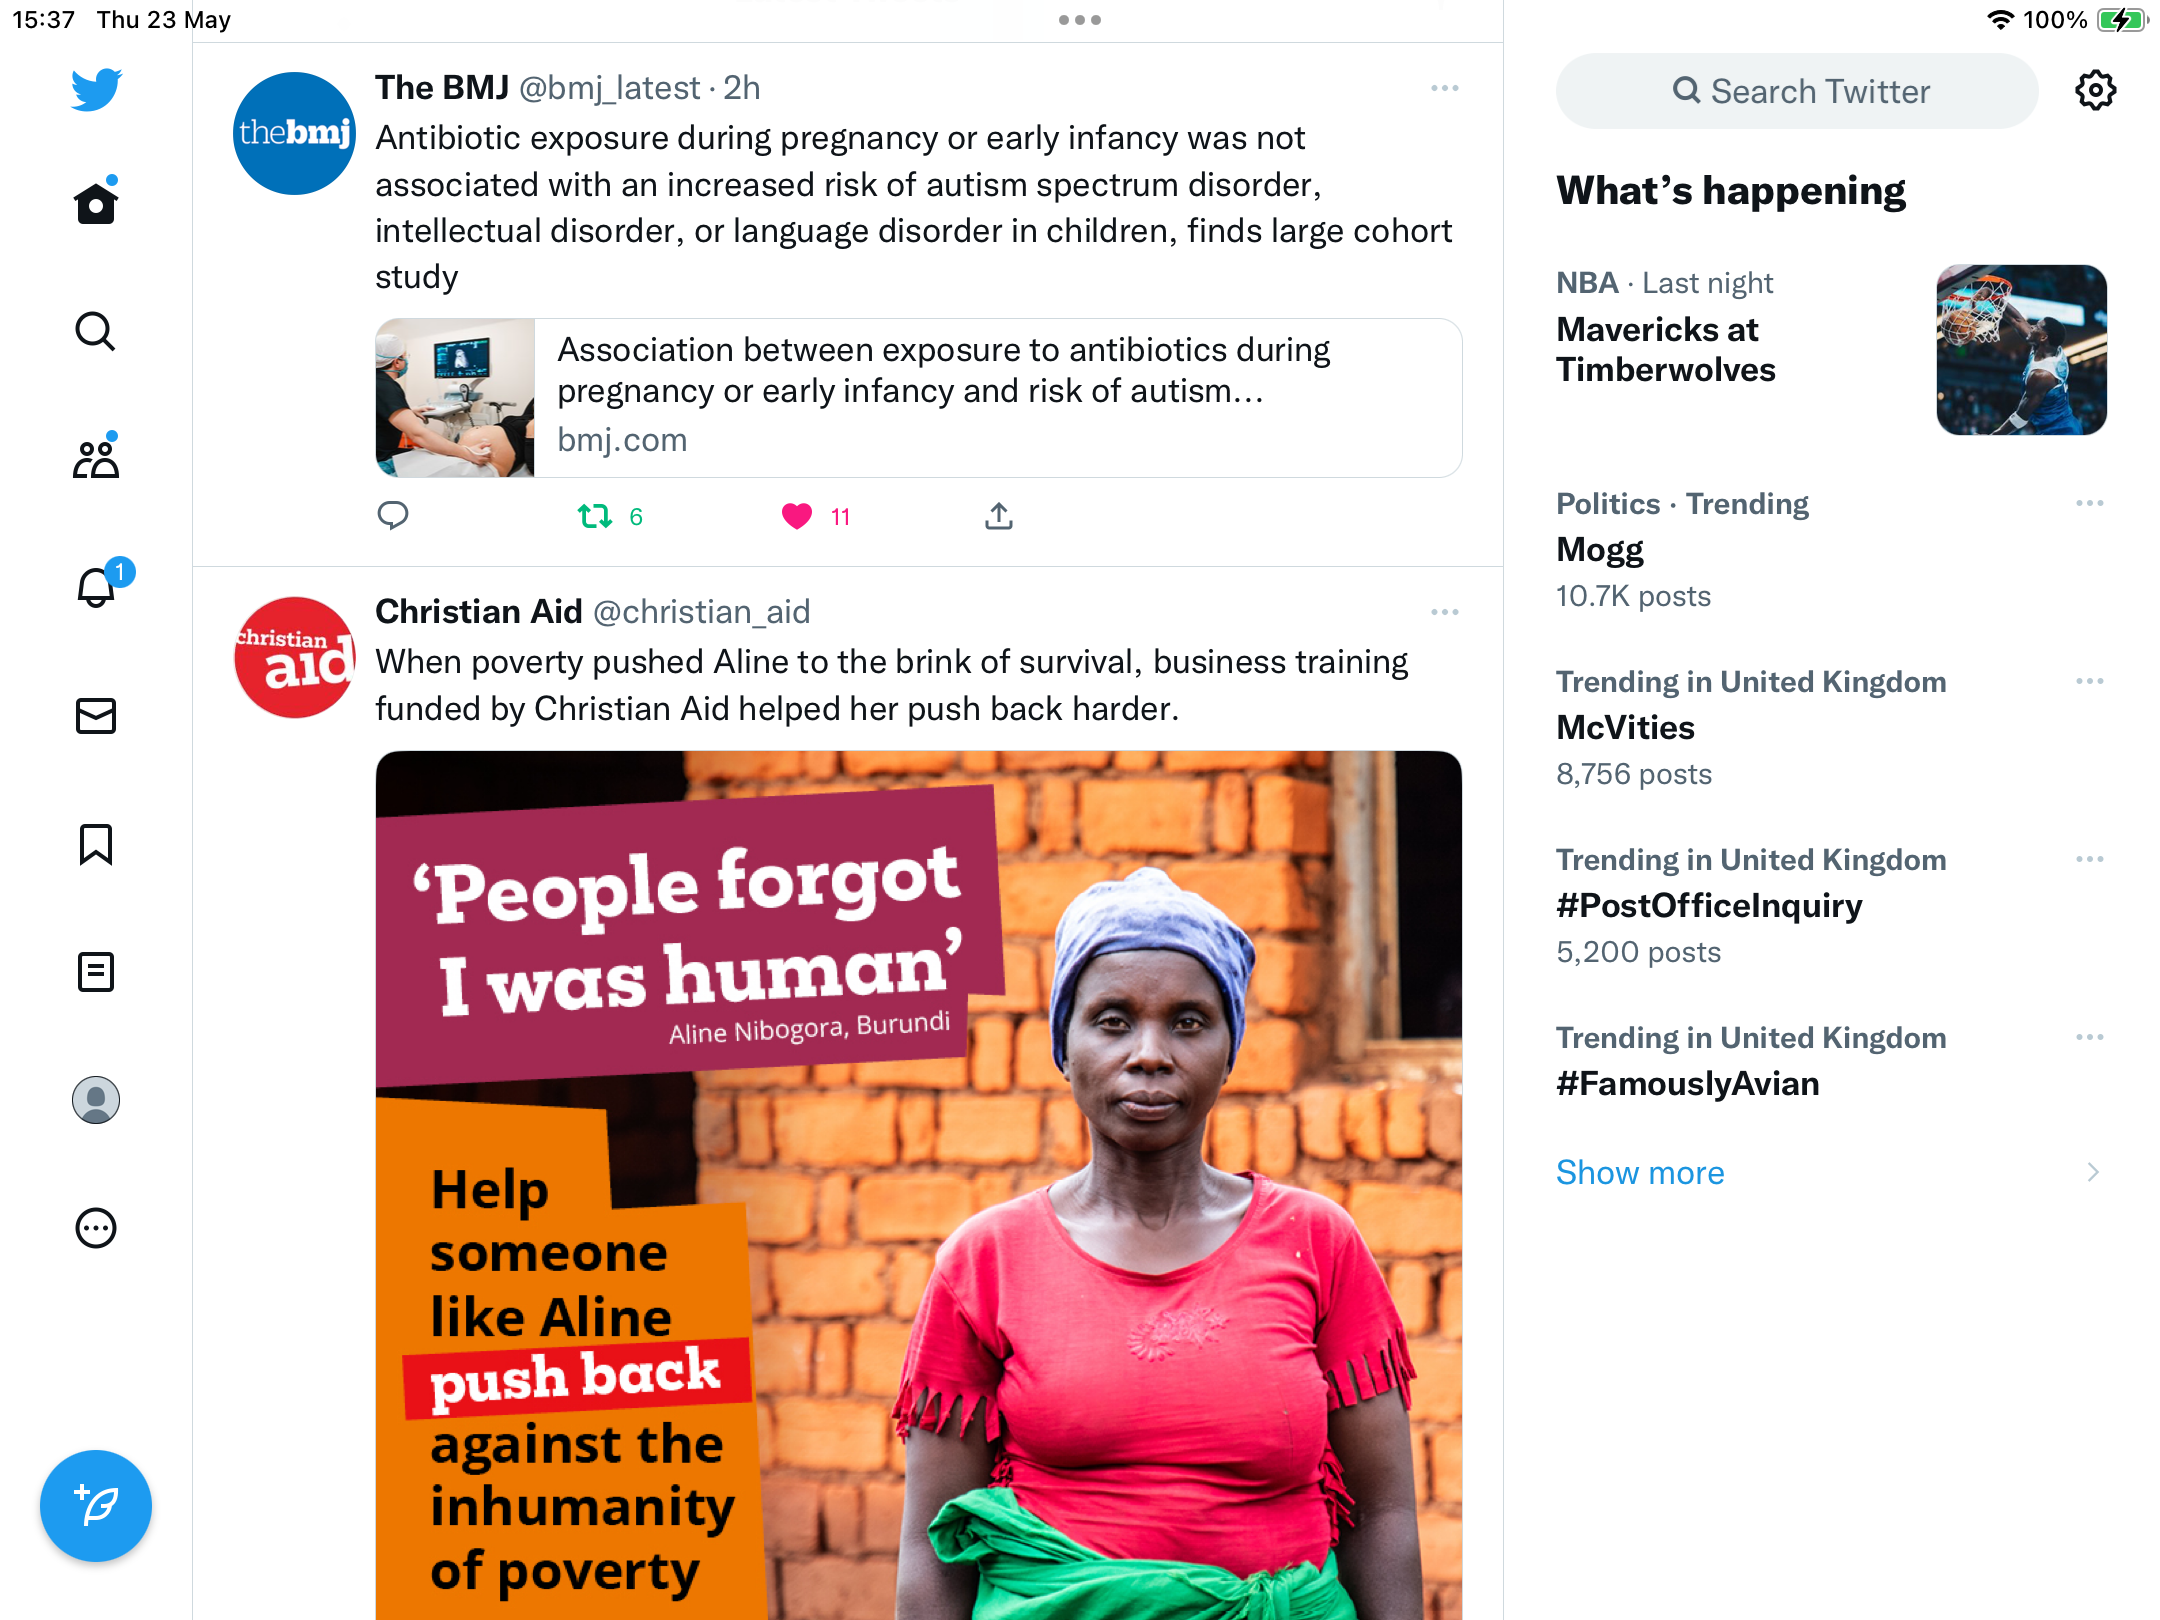Focus the Search Twitter field
The height and width of the screenshot is (1620, 2160).
(x=1797, y=91)
